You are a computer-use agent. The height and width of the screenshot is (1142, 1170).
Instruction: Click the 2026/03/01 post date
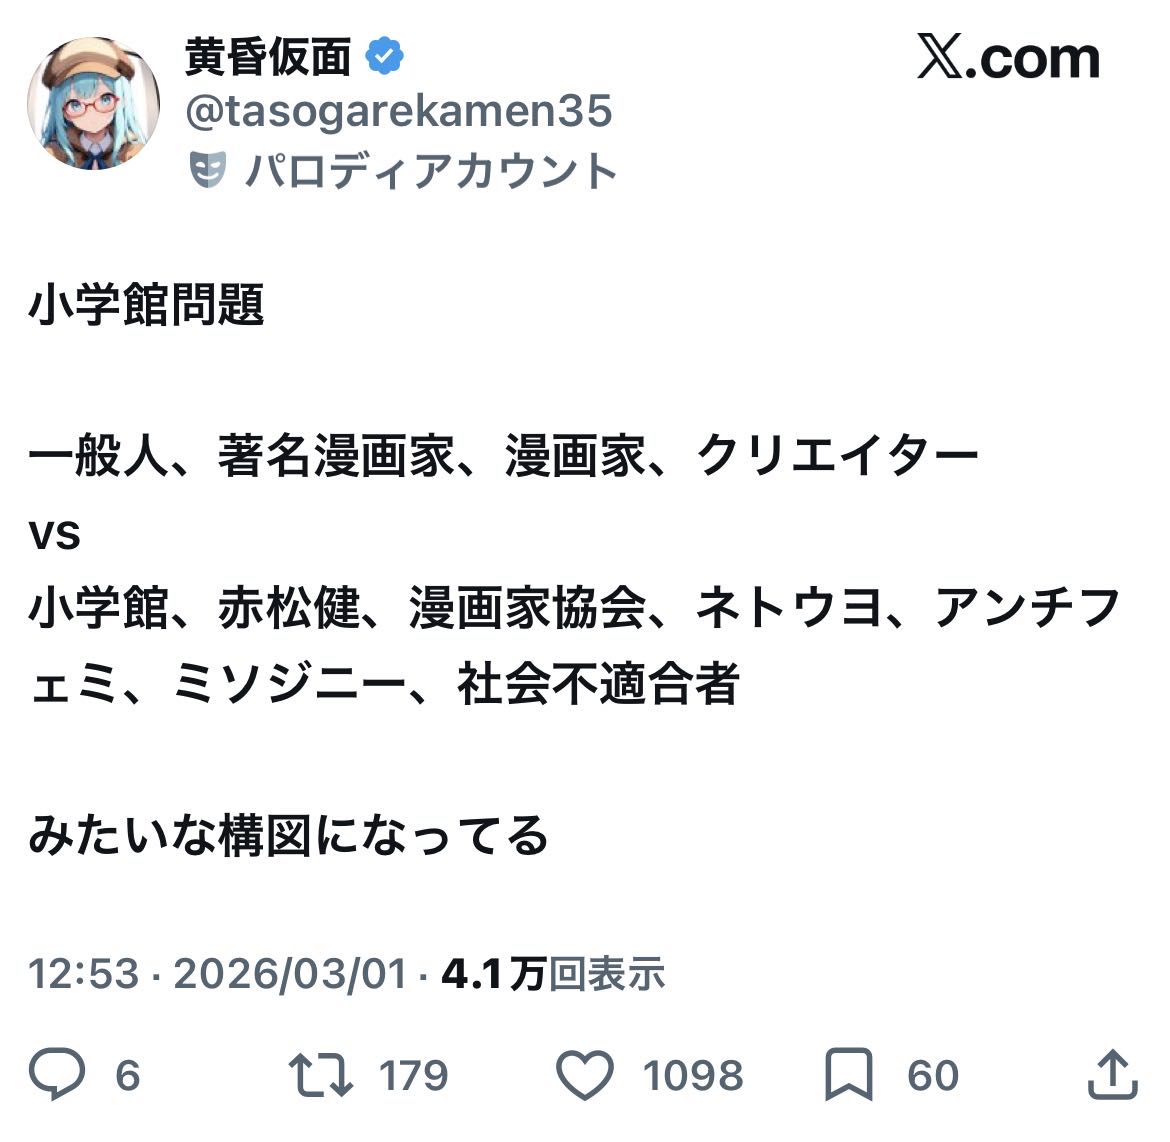pyautogui.click(x=290, y=973)
